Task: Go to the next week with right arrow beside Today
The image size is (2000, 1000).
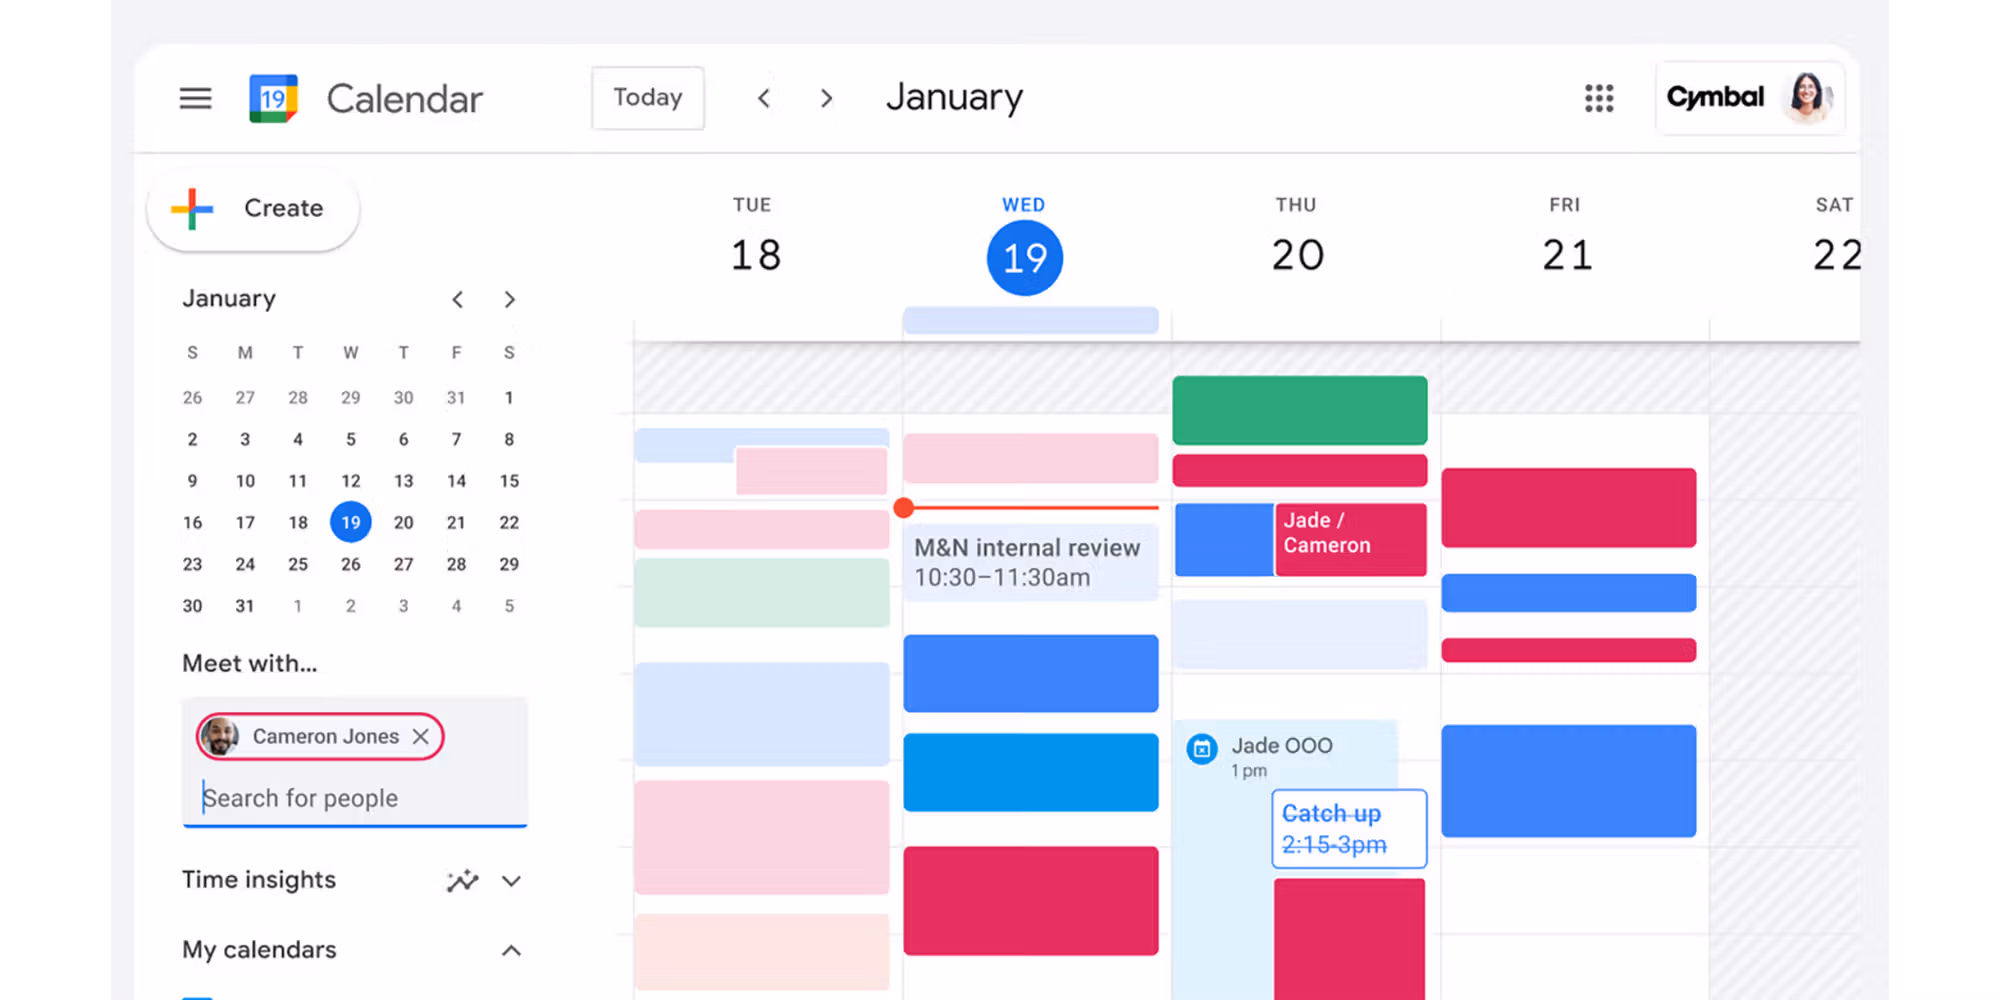Action: [x=826, y=98]
